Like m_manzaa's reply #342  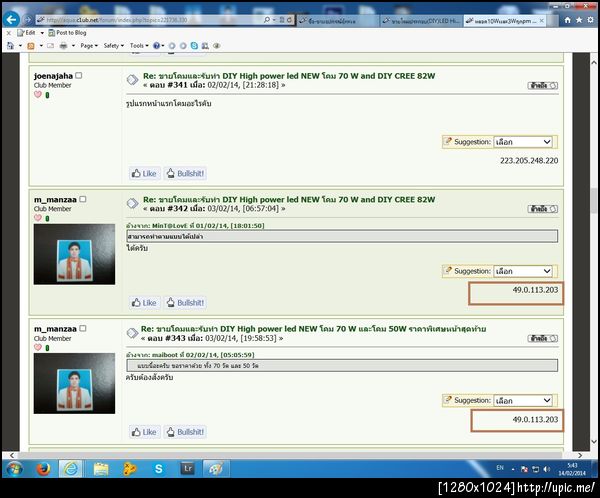[144, 303]
